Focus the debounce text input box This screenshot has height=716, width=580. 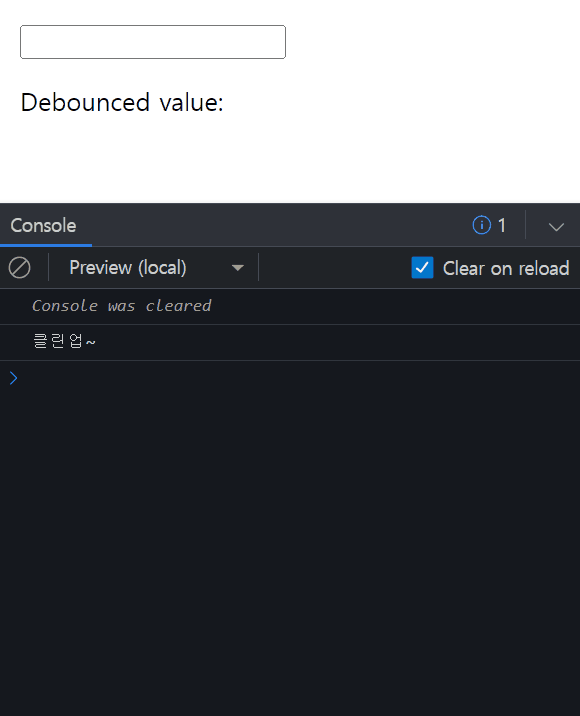pos(153,42)
